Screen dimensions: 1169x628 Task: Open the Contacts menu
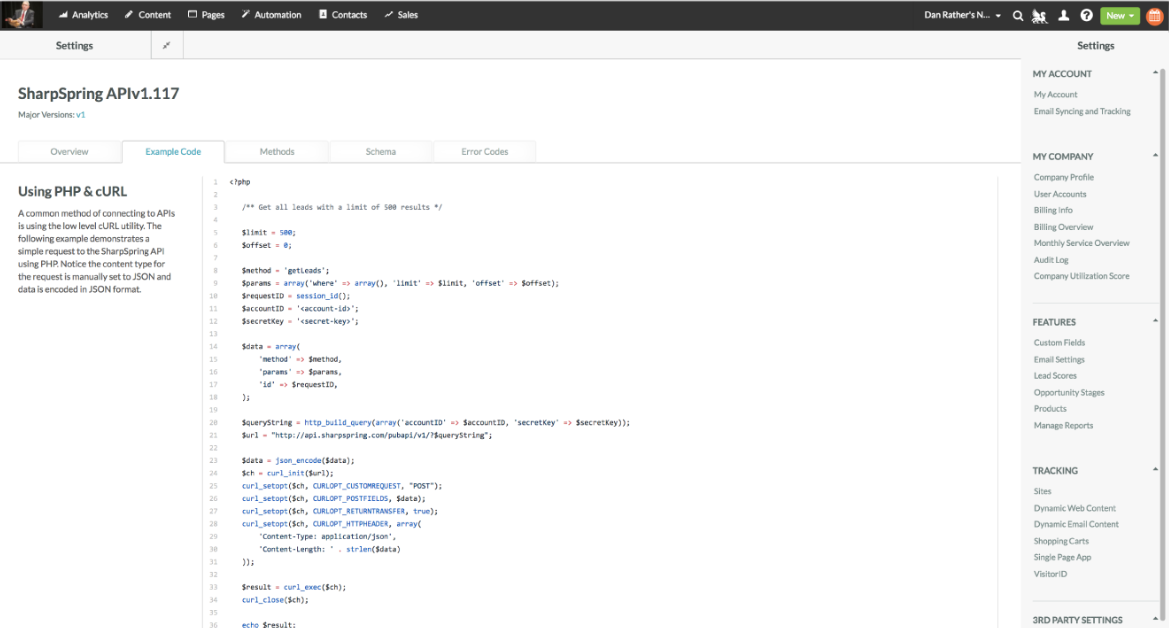click(x=342, y=15)
